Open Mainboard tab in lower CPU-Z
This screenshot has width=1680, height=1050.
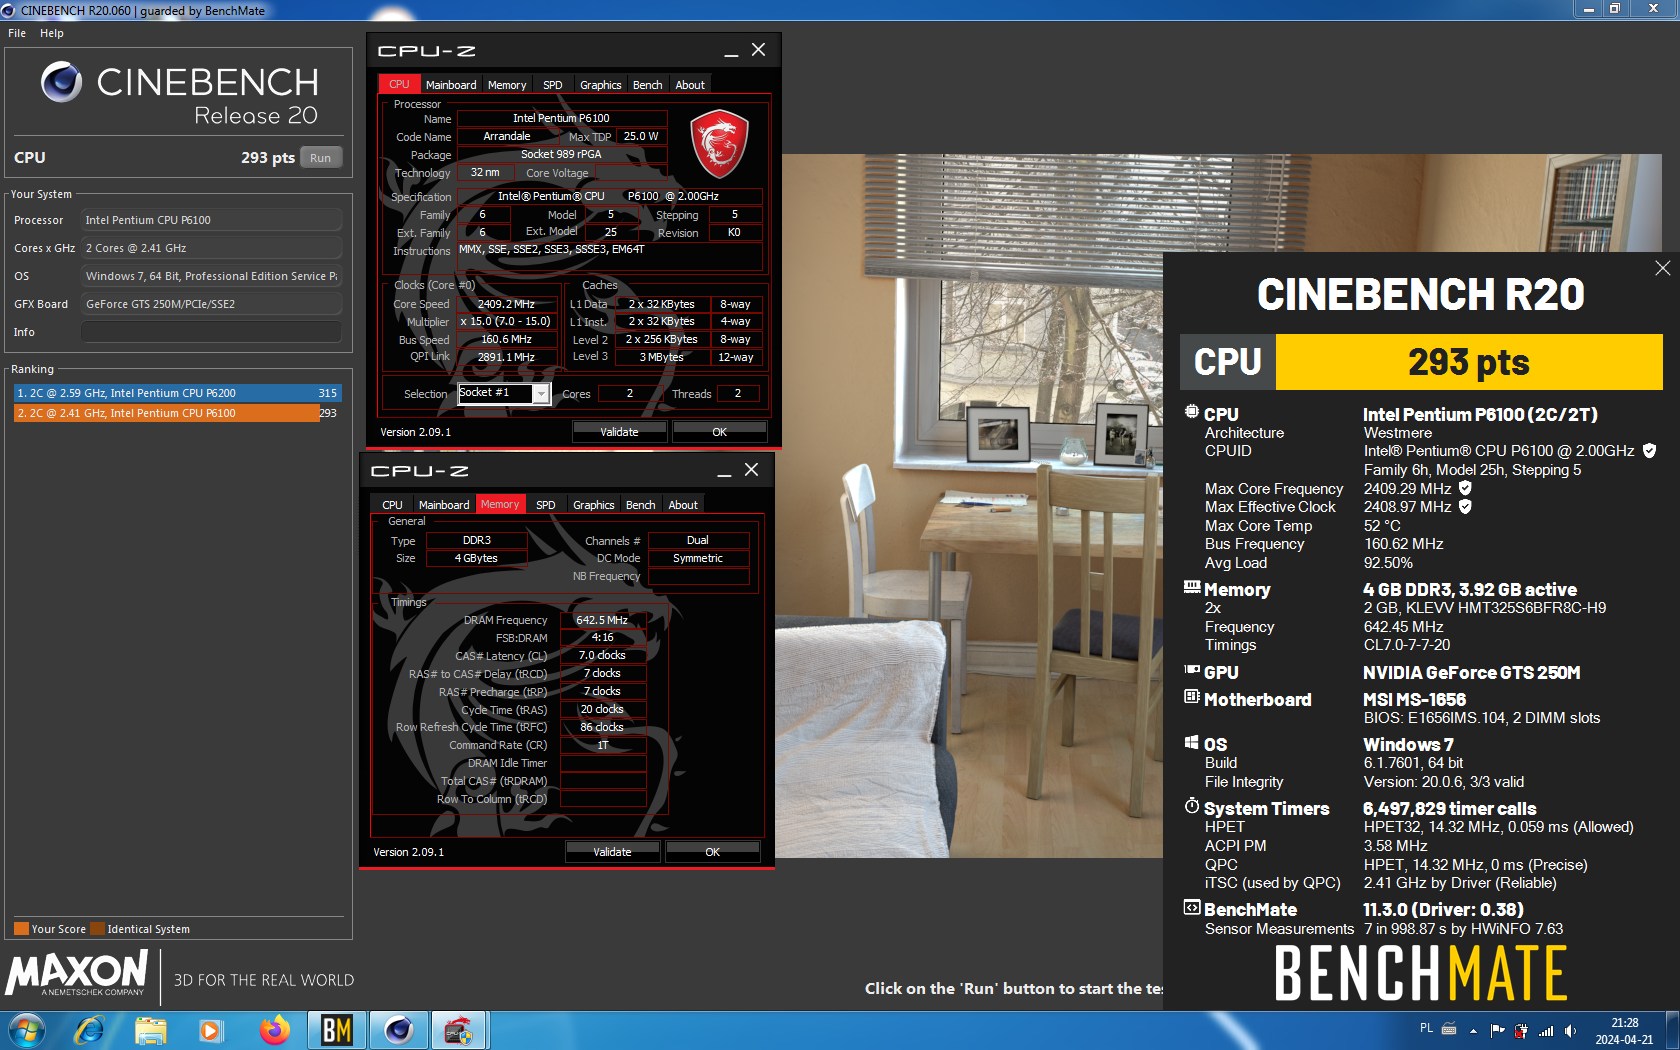(x=444, y=505)
